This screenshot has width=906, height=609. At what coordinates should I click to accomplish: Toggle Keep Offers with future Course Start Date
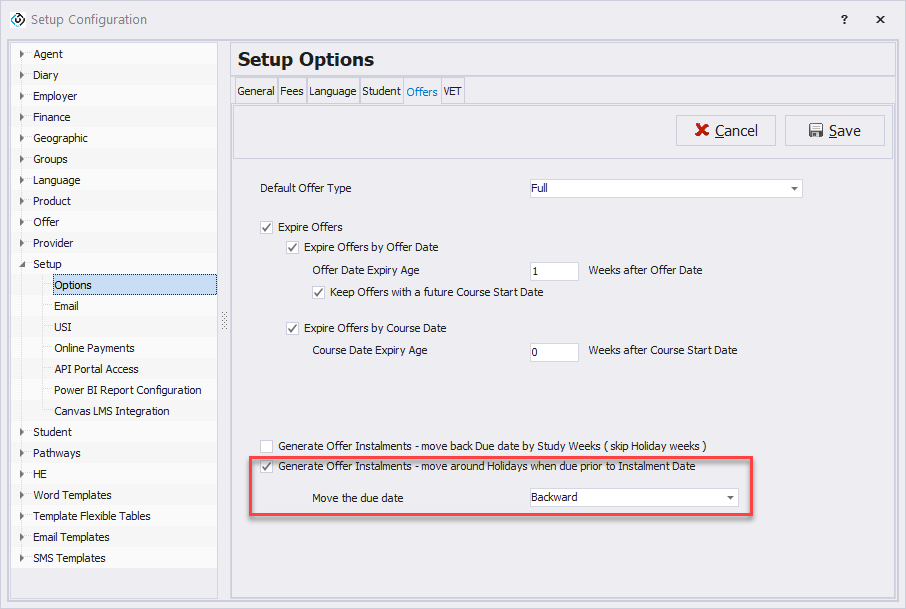(320, 292)
